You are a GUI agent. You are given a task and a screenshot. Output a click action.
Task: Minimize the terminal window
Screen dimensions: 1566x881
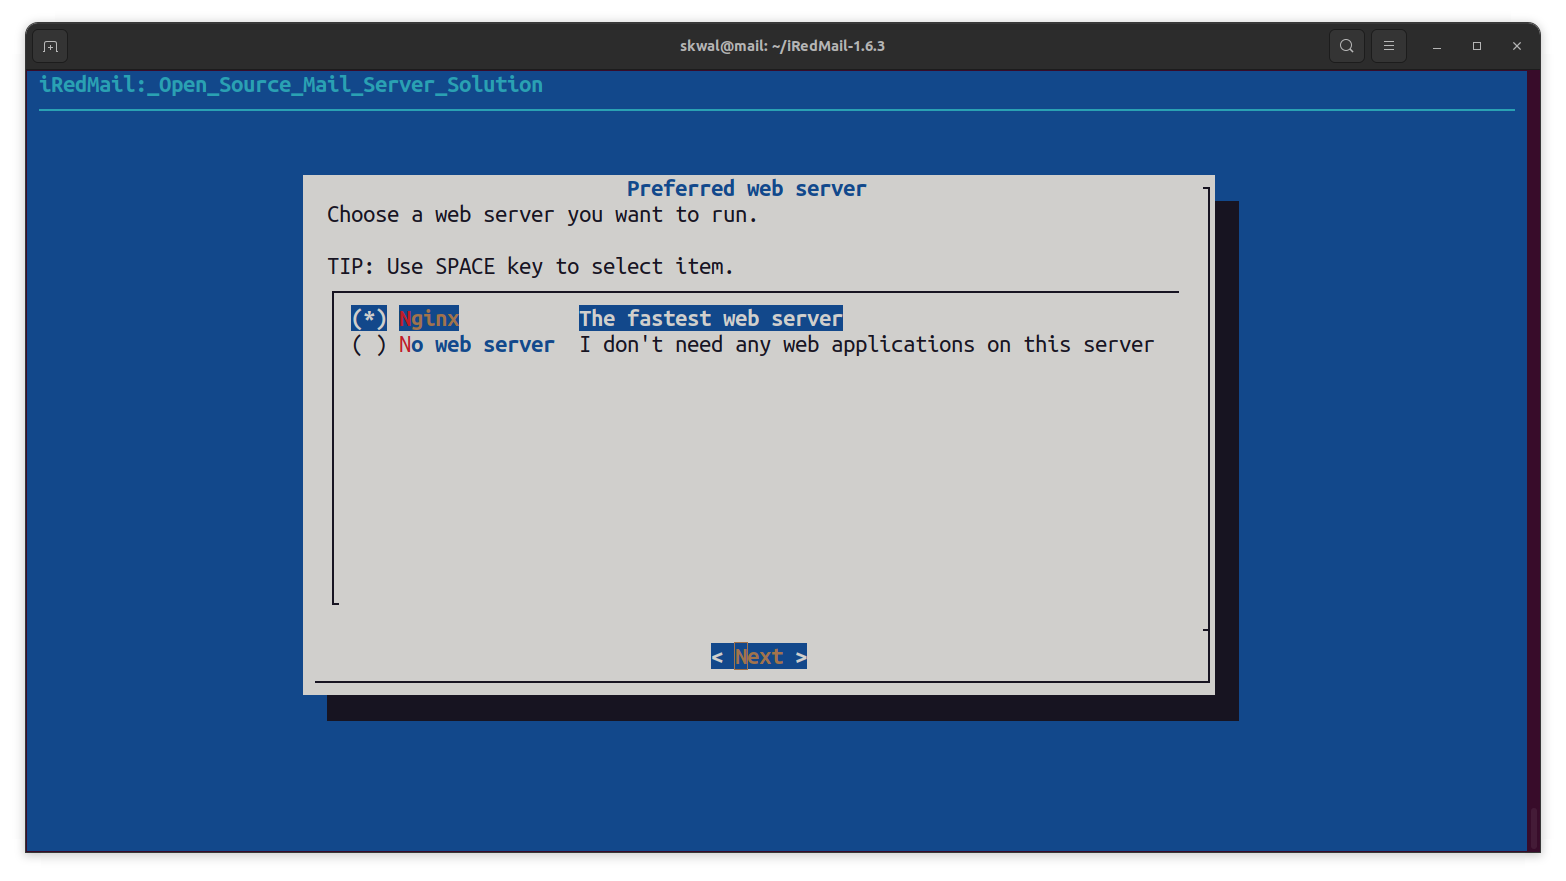click(1437, 46)
